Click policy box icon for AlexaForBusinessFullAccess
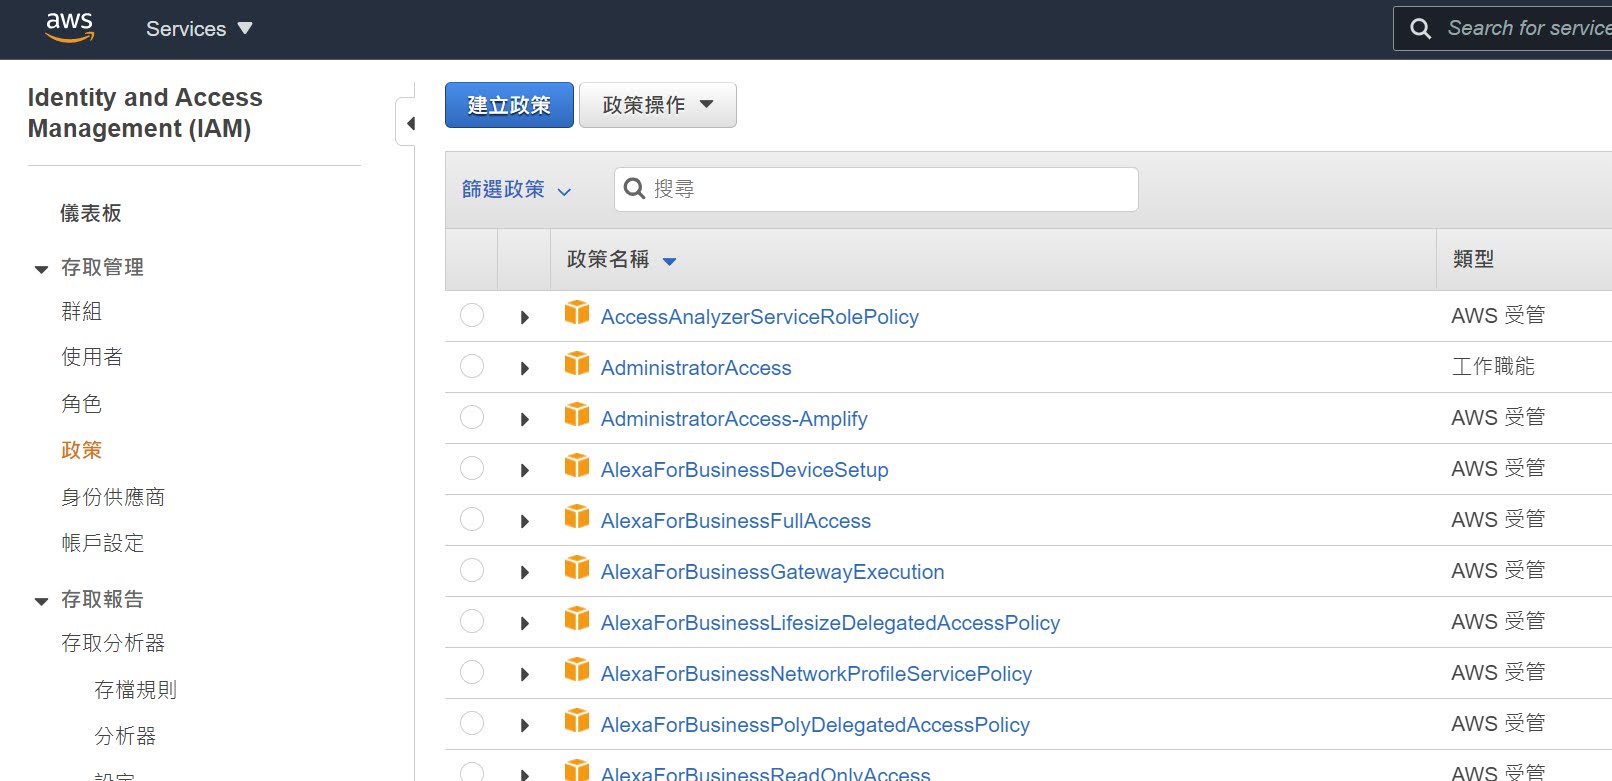Image resolution: width=1612 pixels, height=781 pixels. pos(577,517)
